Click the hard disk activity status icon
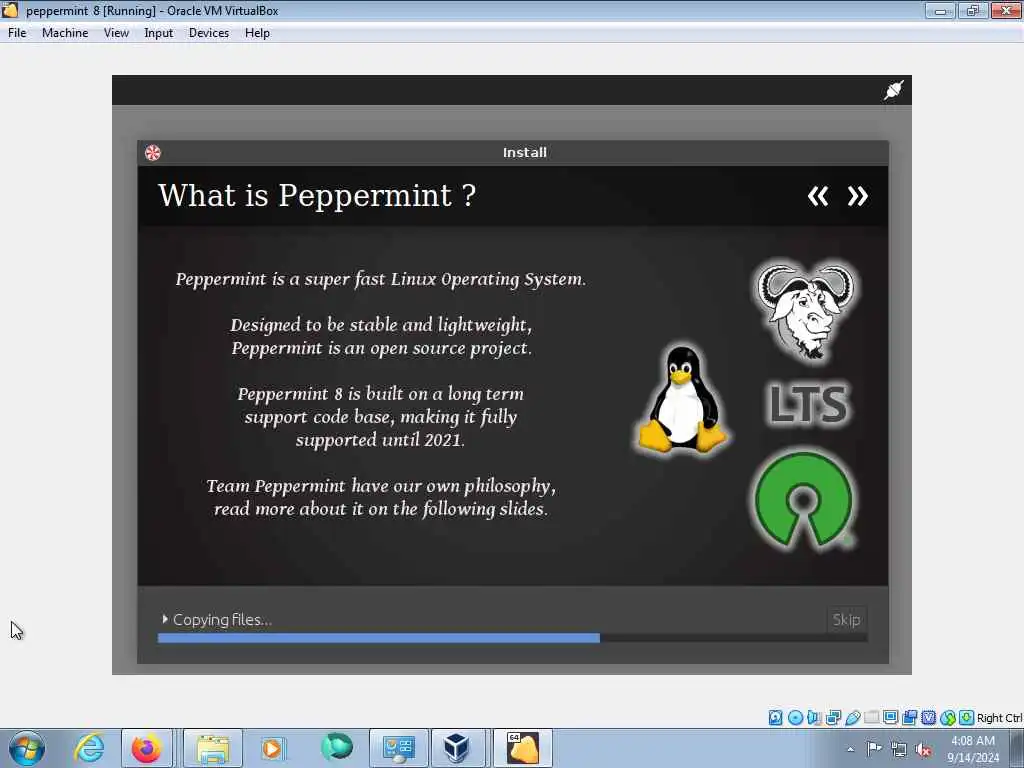Image resolution: width=1024 pixels, height=768 pixels. pos(775,718)
